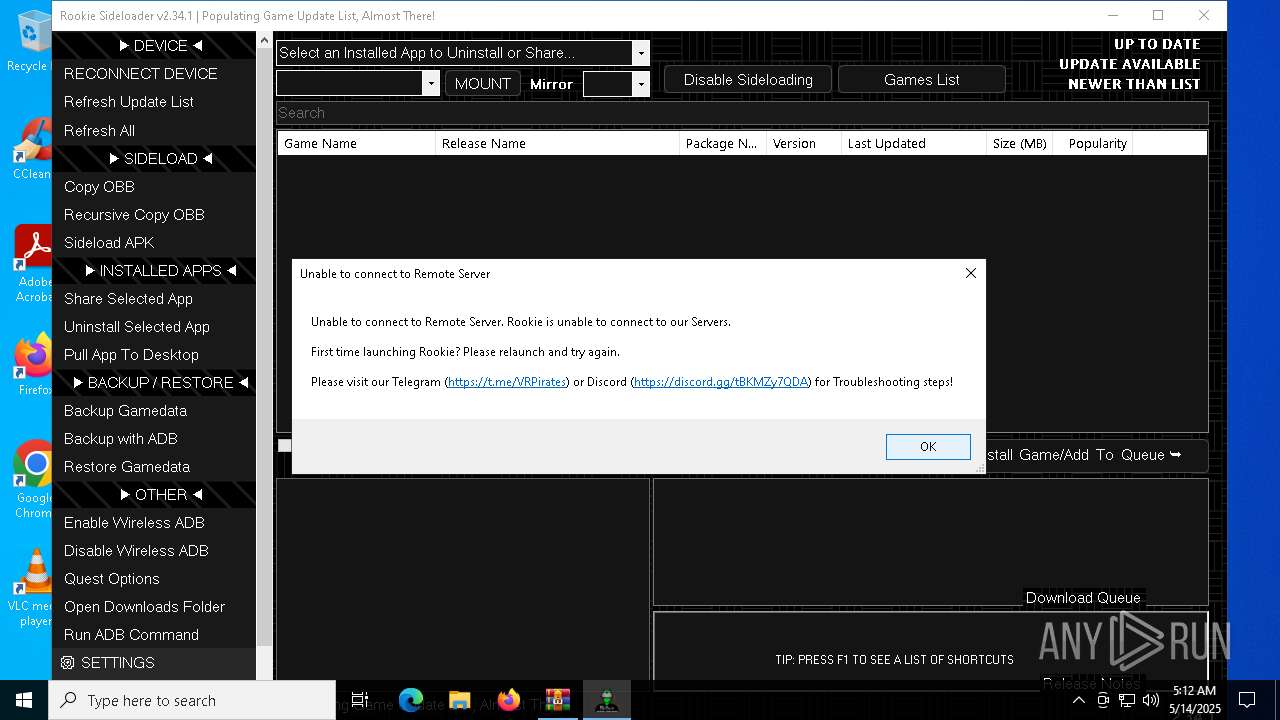The width and height of the screenshot is (1280, 720).
Task: Close the Unable to connect dialog
Action: pyautogui.click(x=970, y=273)
